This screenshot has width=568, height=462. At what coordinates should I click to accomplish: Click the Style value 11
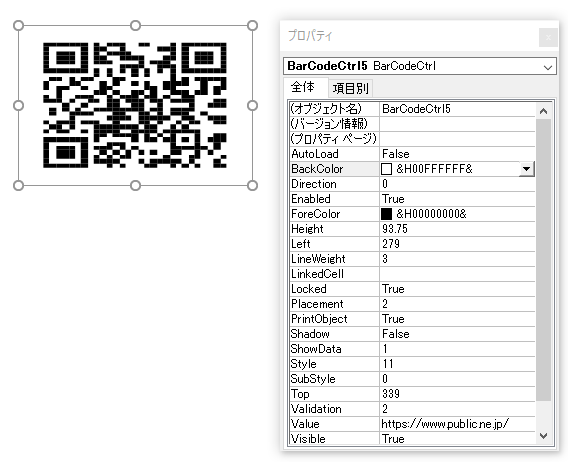(457, 364)
